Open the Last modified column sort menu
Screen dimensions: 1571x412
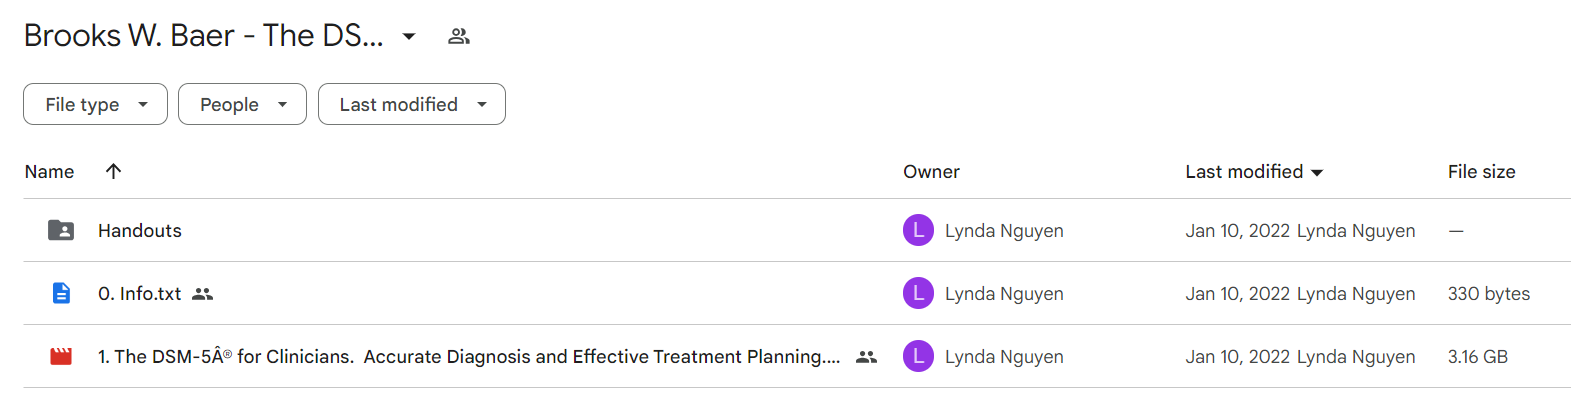pos(1254,172)
